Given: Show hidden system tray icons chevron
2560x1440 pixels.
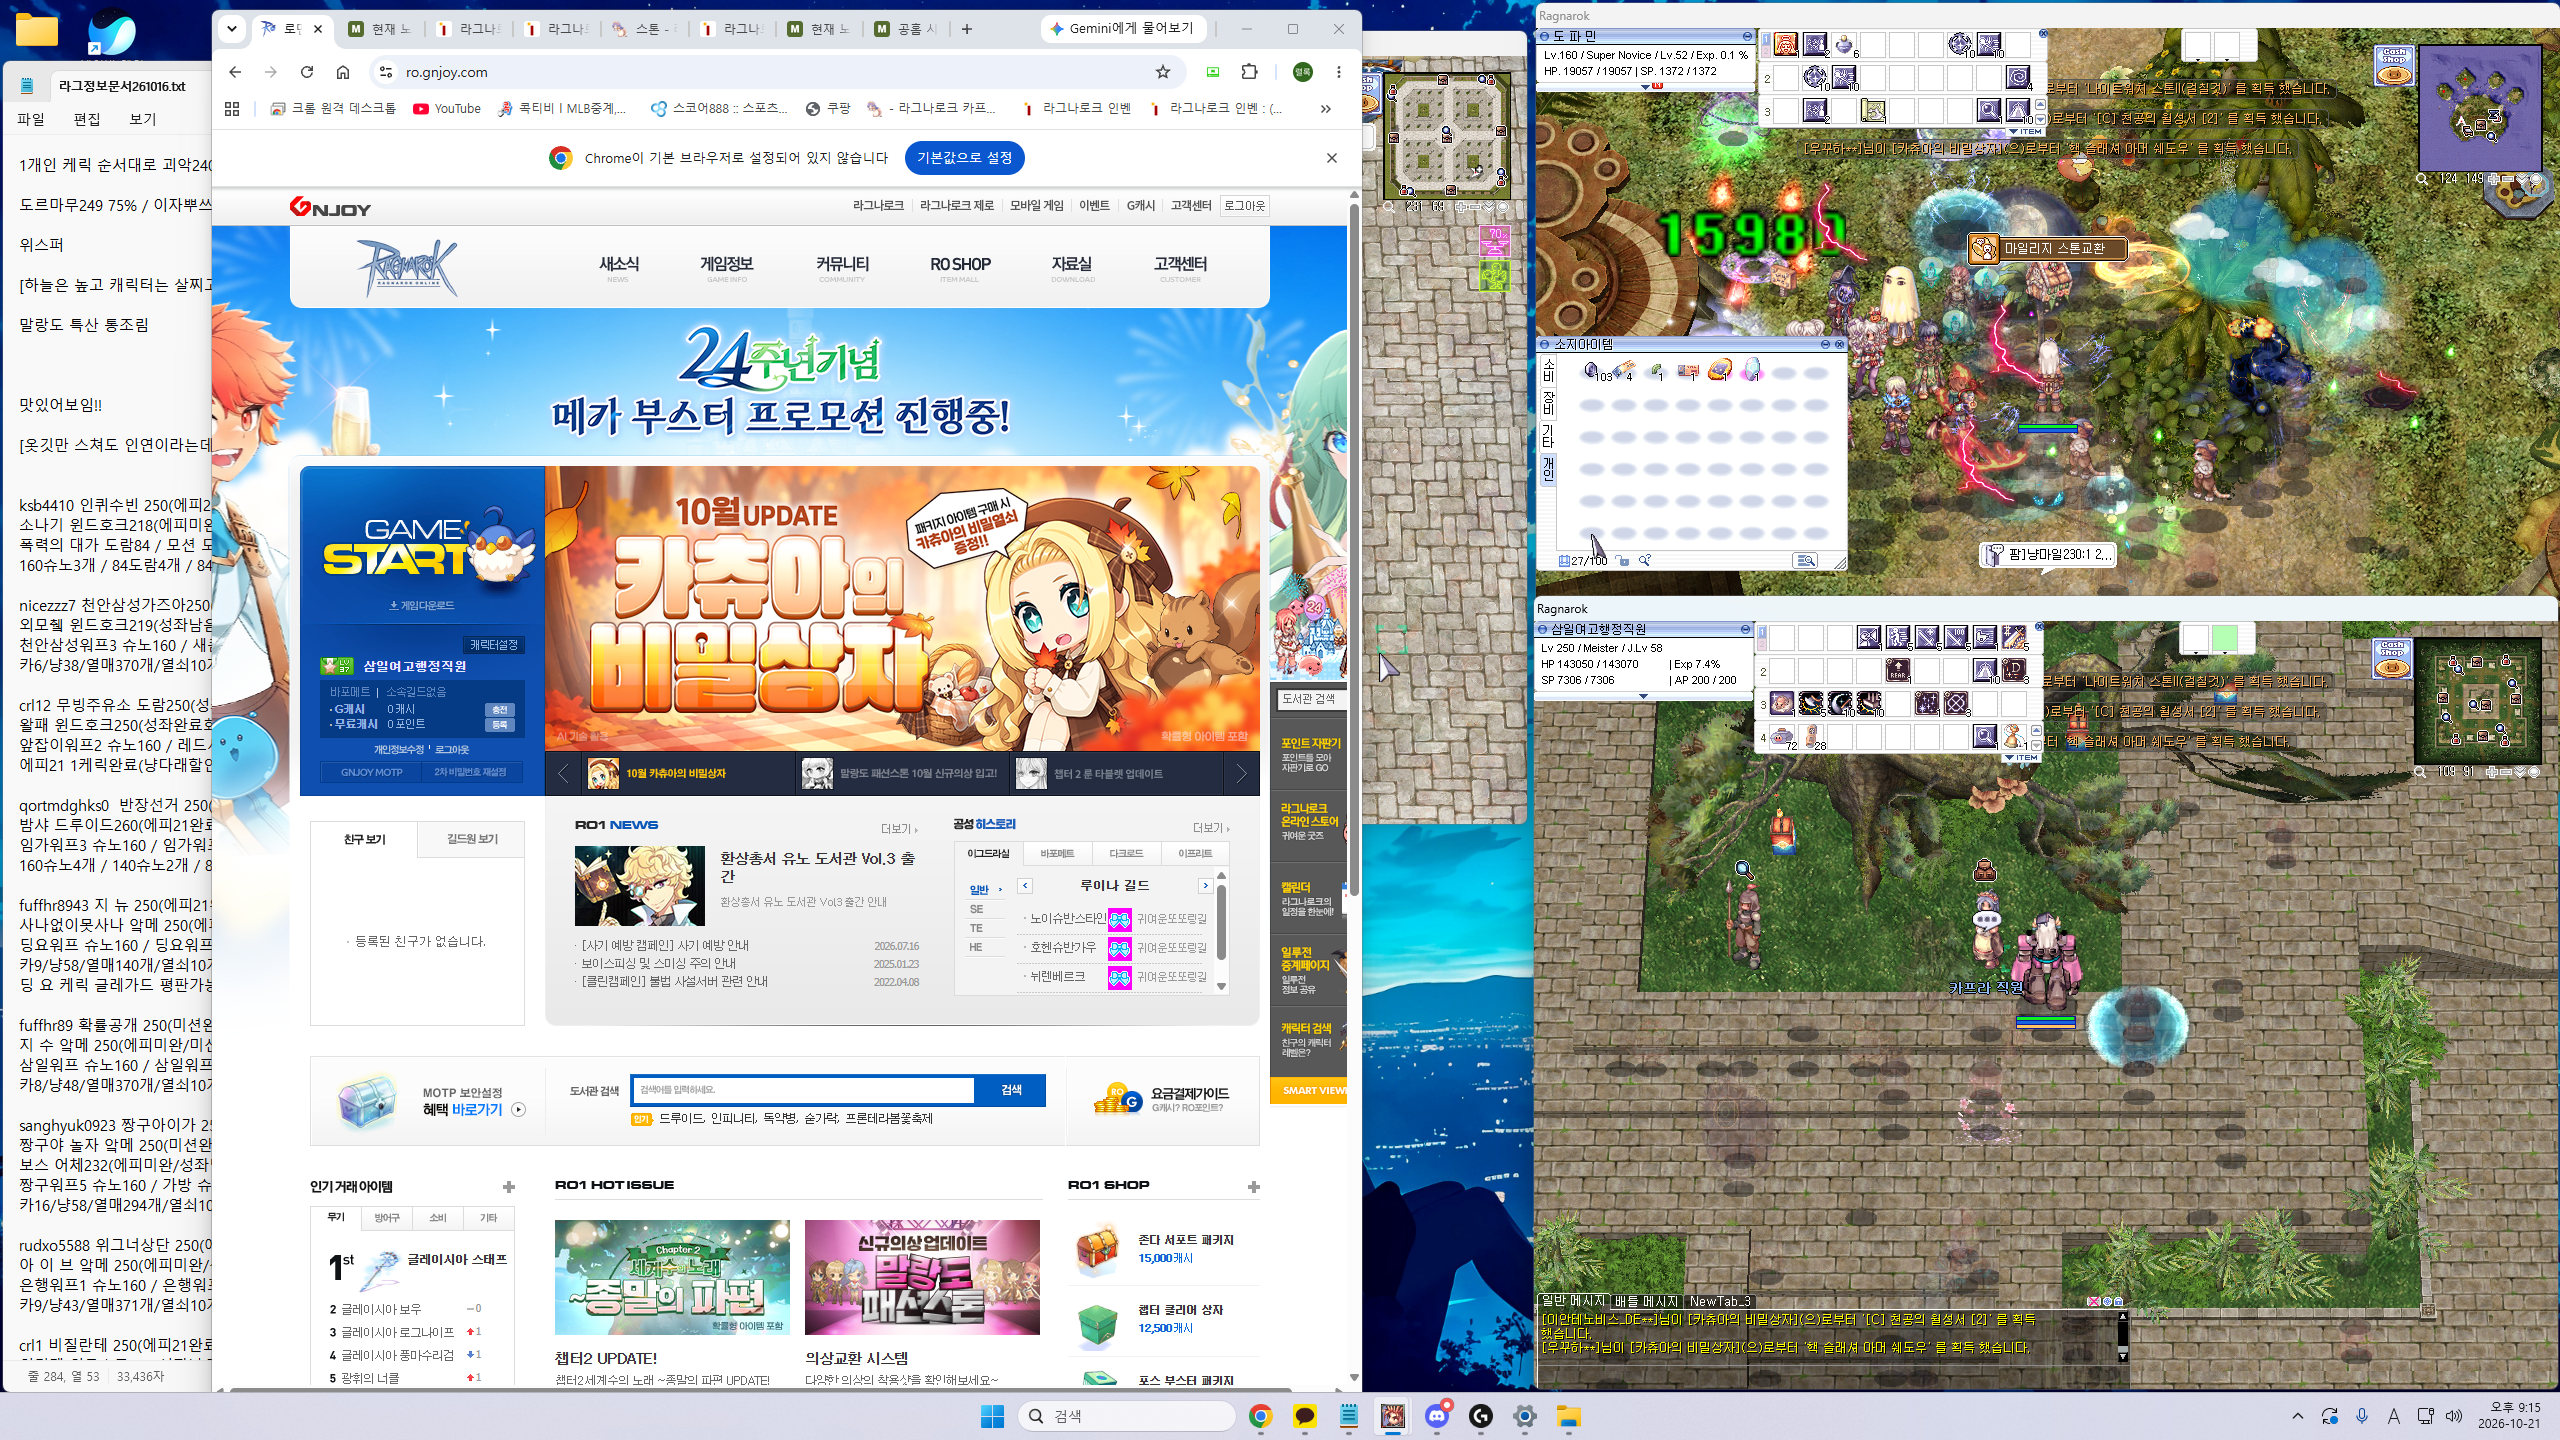Looking at the screenshot, I should [x=2298, y=1416].
